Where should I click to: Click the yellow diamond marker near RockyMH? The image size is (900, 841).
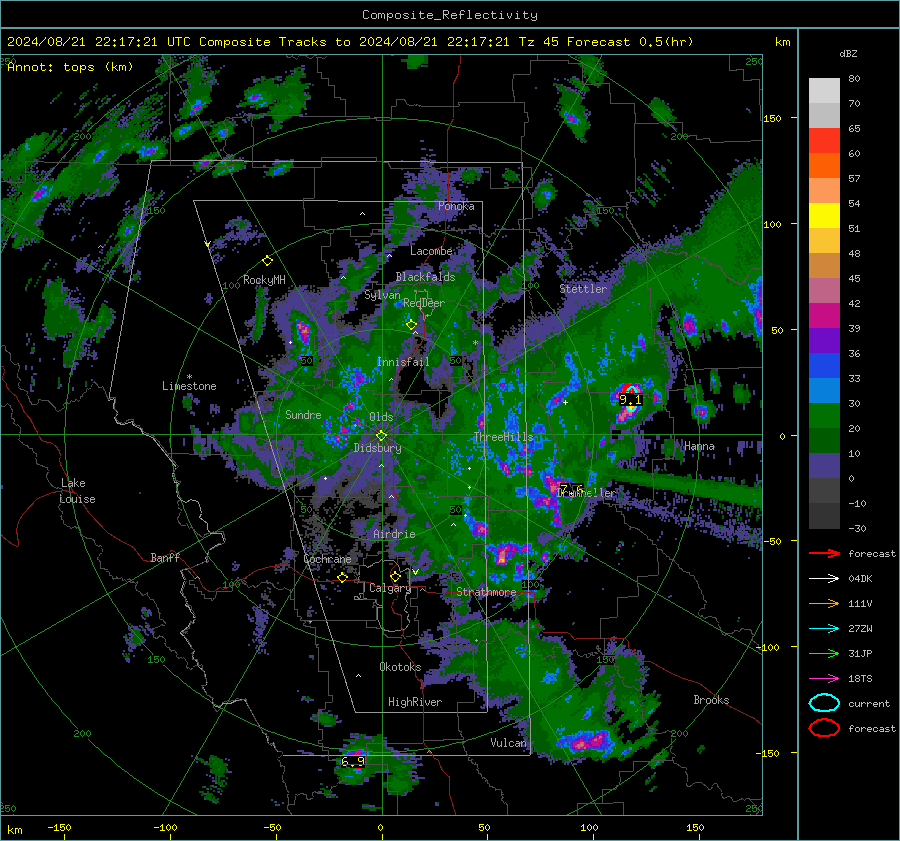(267, 261)
